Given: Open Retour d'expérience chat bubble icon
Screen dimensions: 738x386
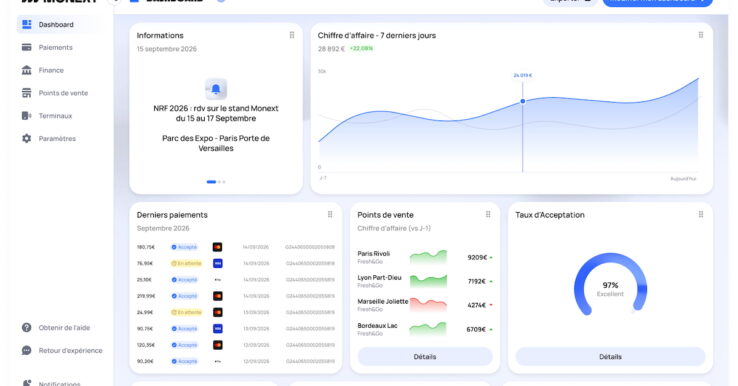Looking at the screenshot, I should (27, 351).
